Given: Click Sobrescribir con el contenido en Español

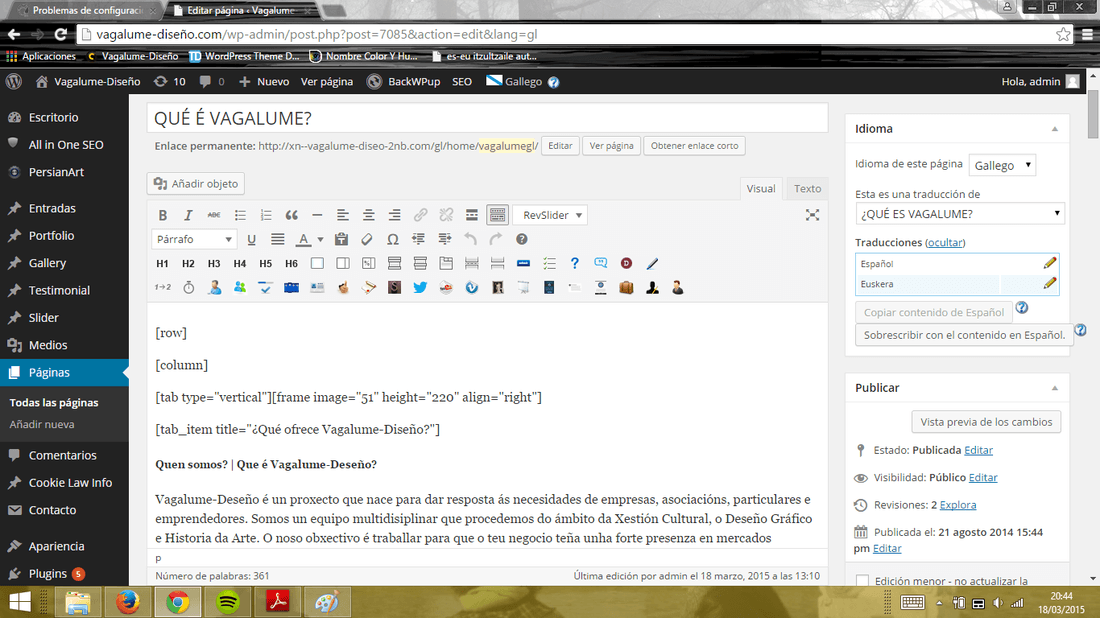Looking at the screenshot, I should [x=965, y=335].
